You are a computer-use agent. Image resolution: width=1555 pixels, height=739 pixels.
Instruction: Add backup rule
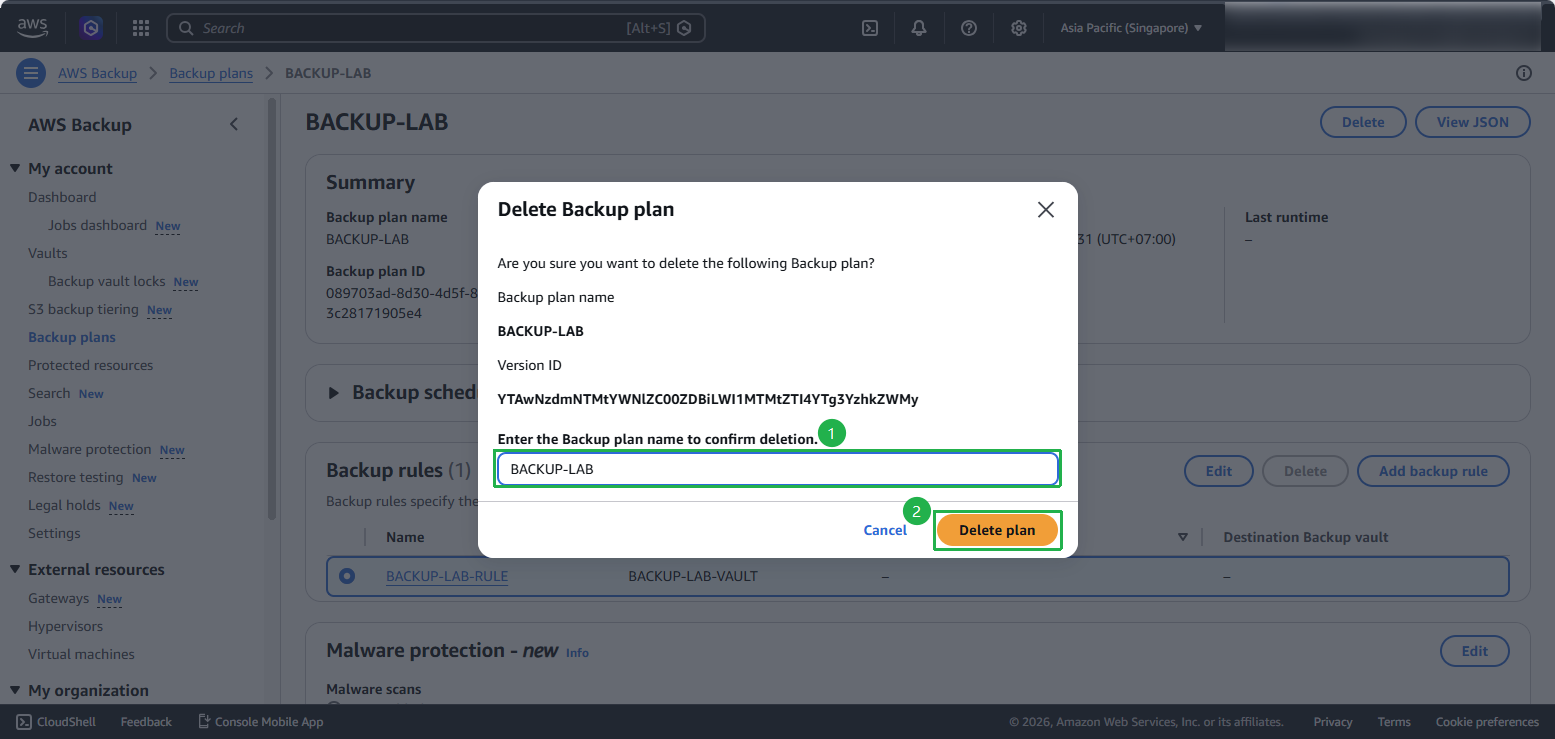tap(1433, 471)
